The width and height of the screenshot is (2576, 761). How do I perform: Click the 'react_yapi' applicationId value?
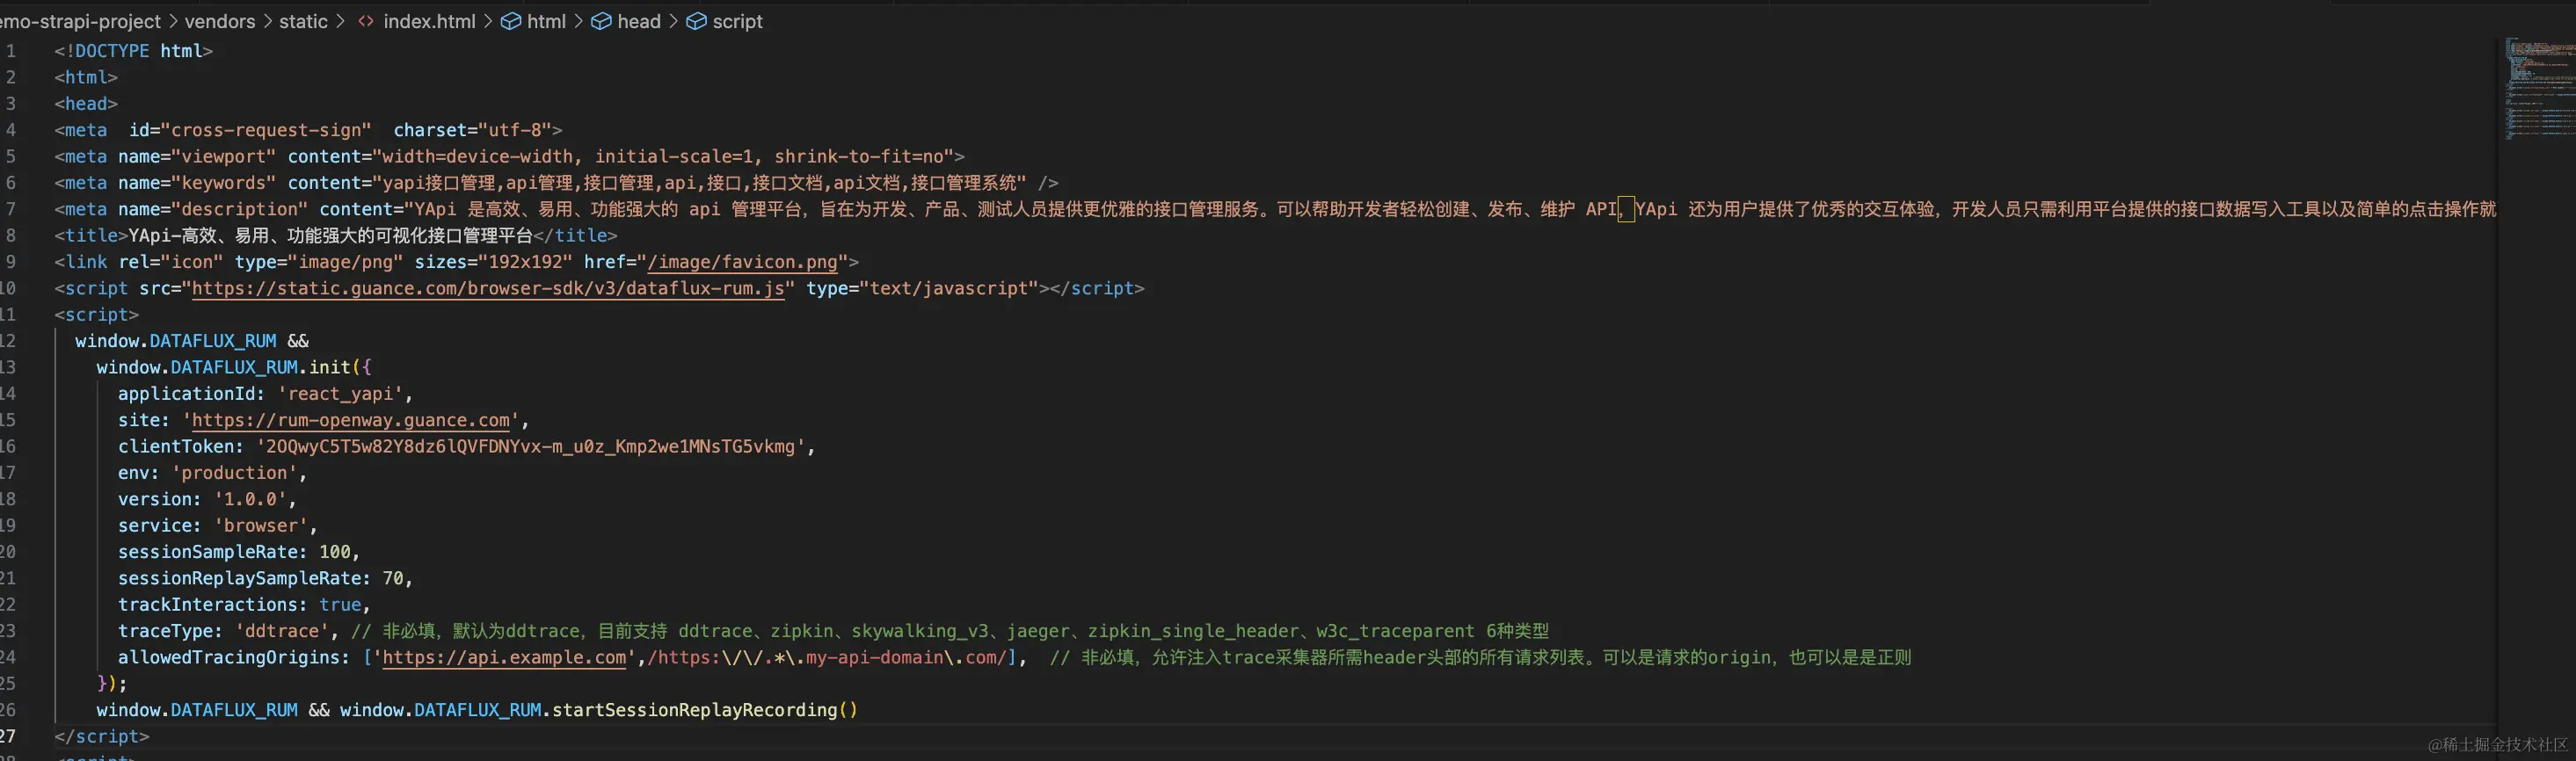click(340, 394)
